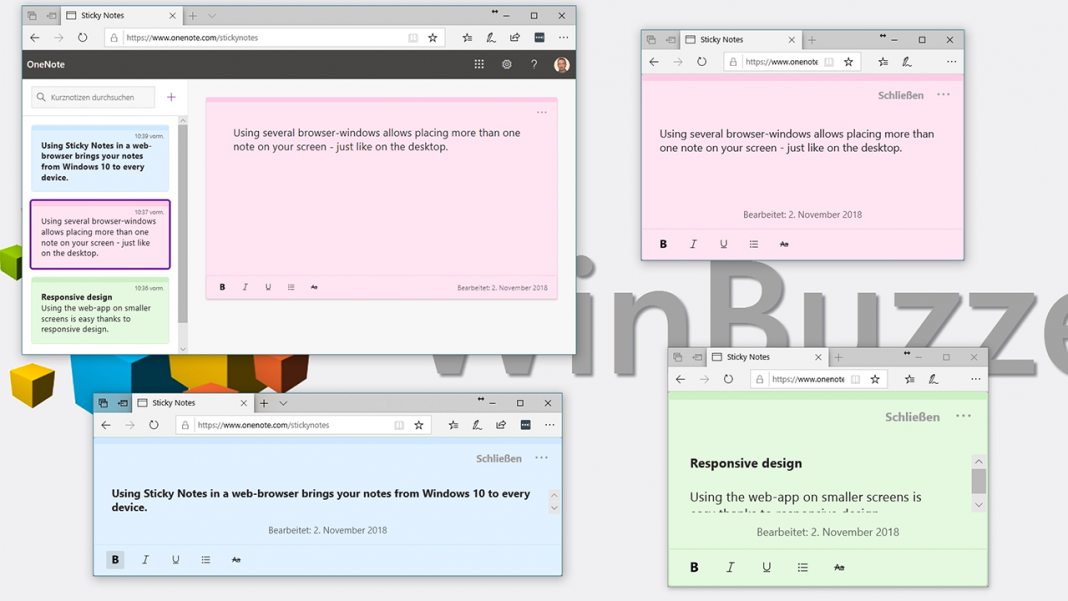Toggle underline in the main OneNote window note
Screen dimensions: 1068x601
click(268, 287)
